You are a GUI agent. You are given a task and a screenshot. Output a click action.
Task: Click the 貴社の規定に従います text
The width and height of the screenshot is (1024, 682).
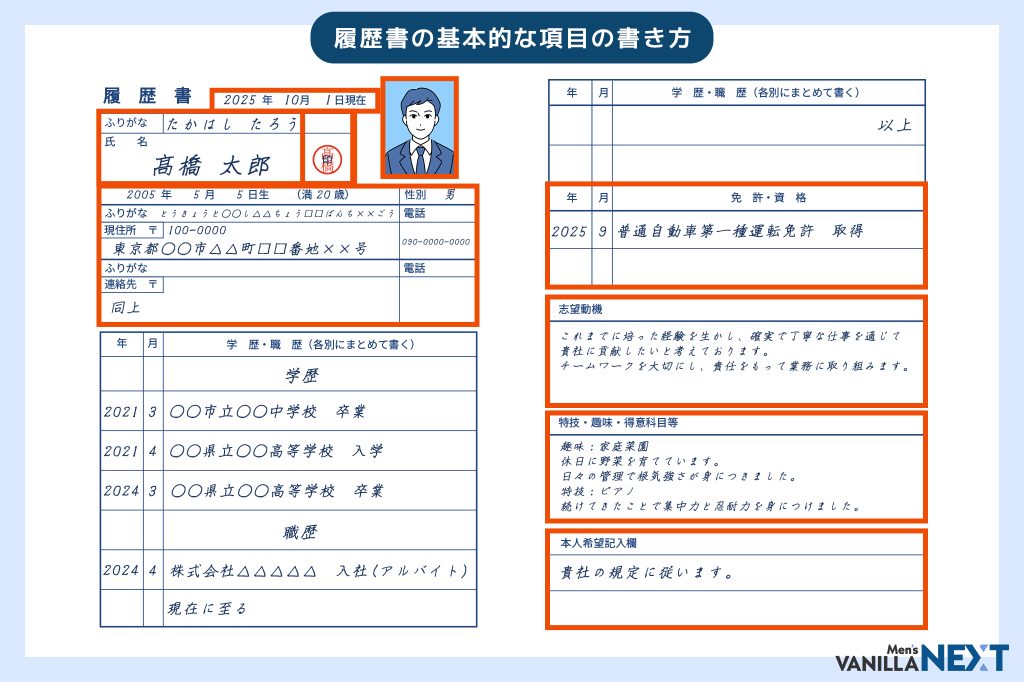(648, 574)
